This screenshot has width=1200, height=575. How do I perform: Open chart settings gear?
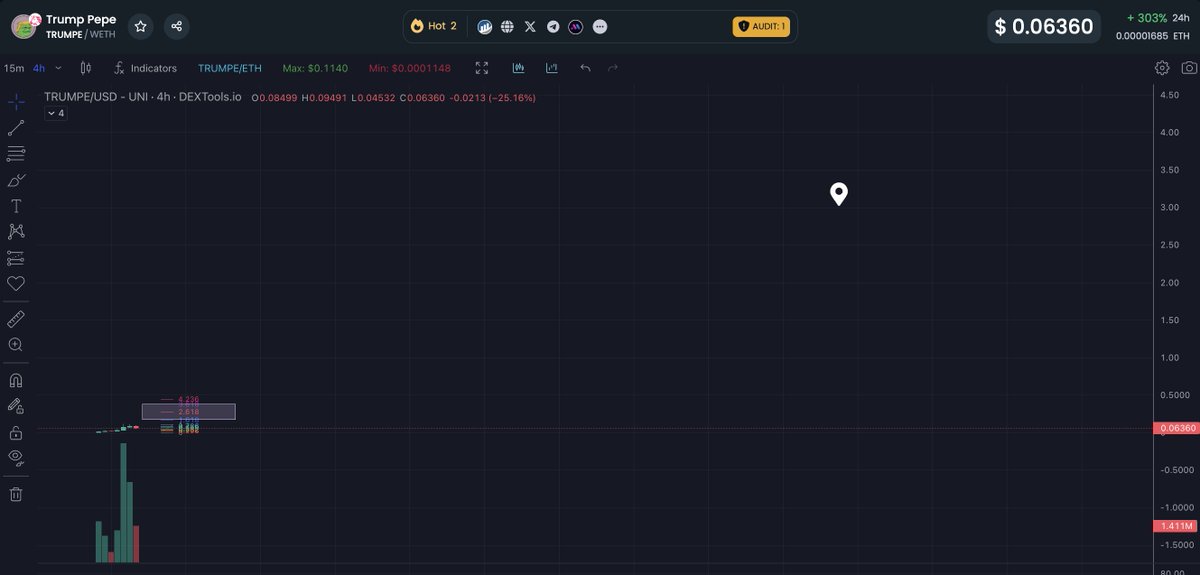[x=1162, y=68]
